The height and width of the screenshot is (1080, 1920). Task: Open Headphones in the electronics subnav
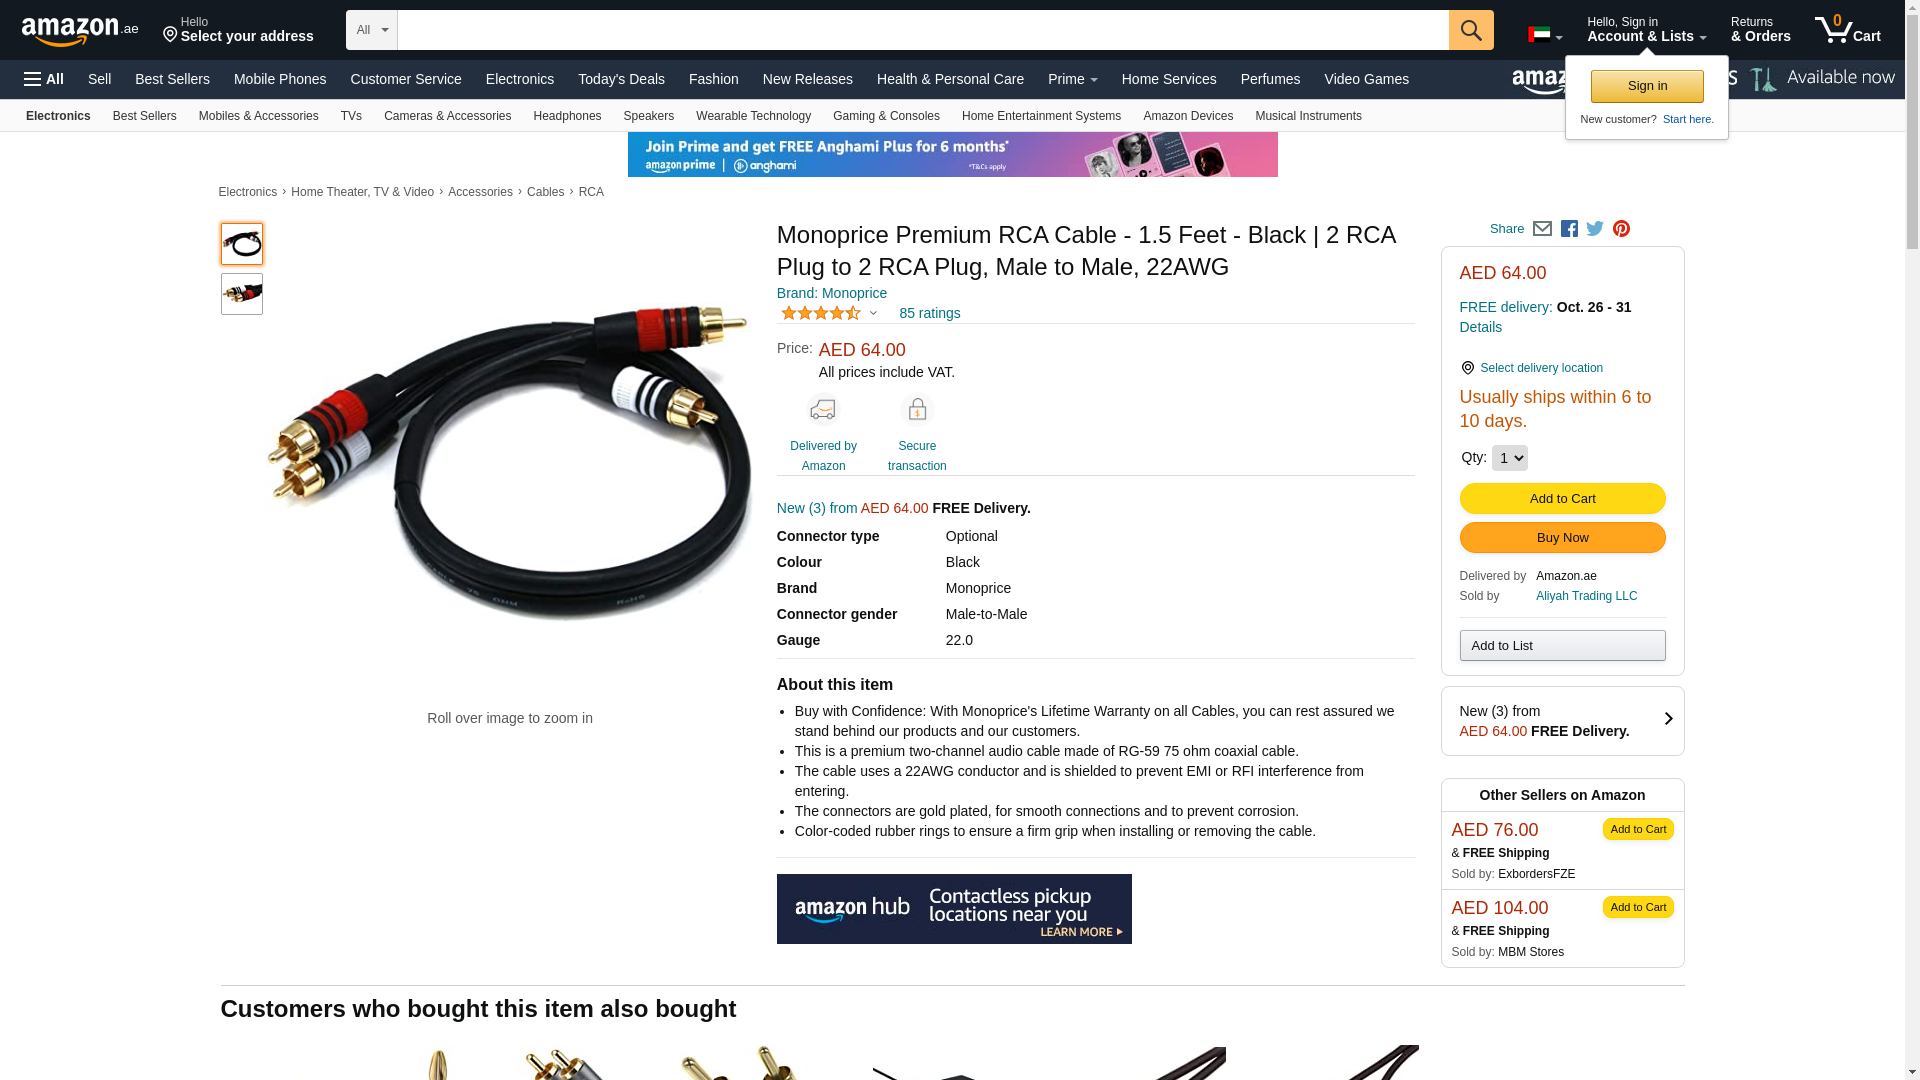click(567, 116)
